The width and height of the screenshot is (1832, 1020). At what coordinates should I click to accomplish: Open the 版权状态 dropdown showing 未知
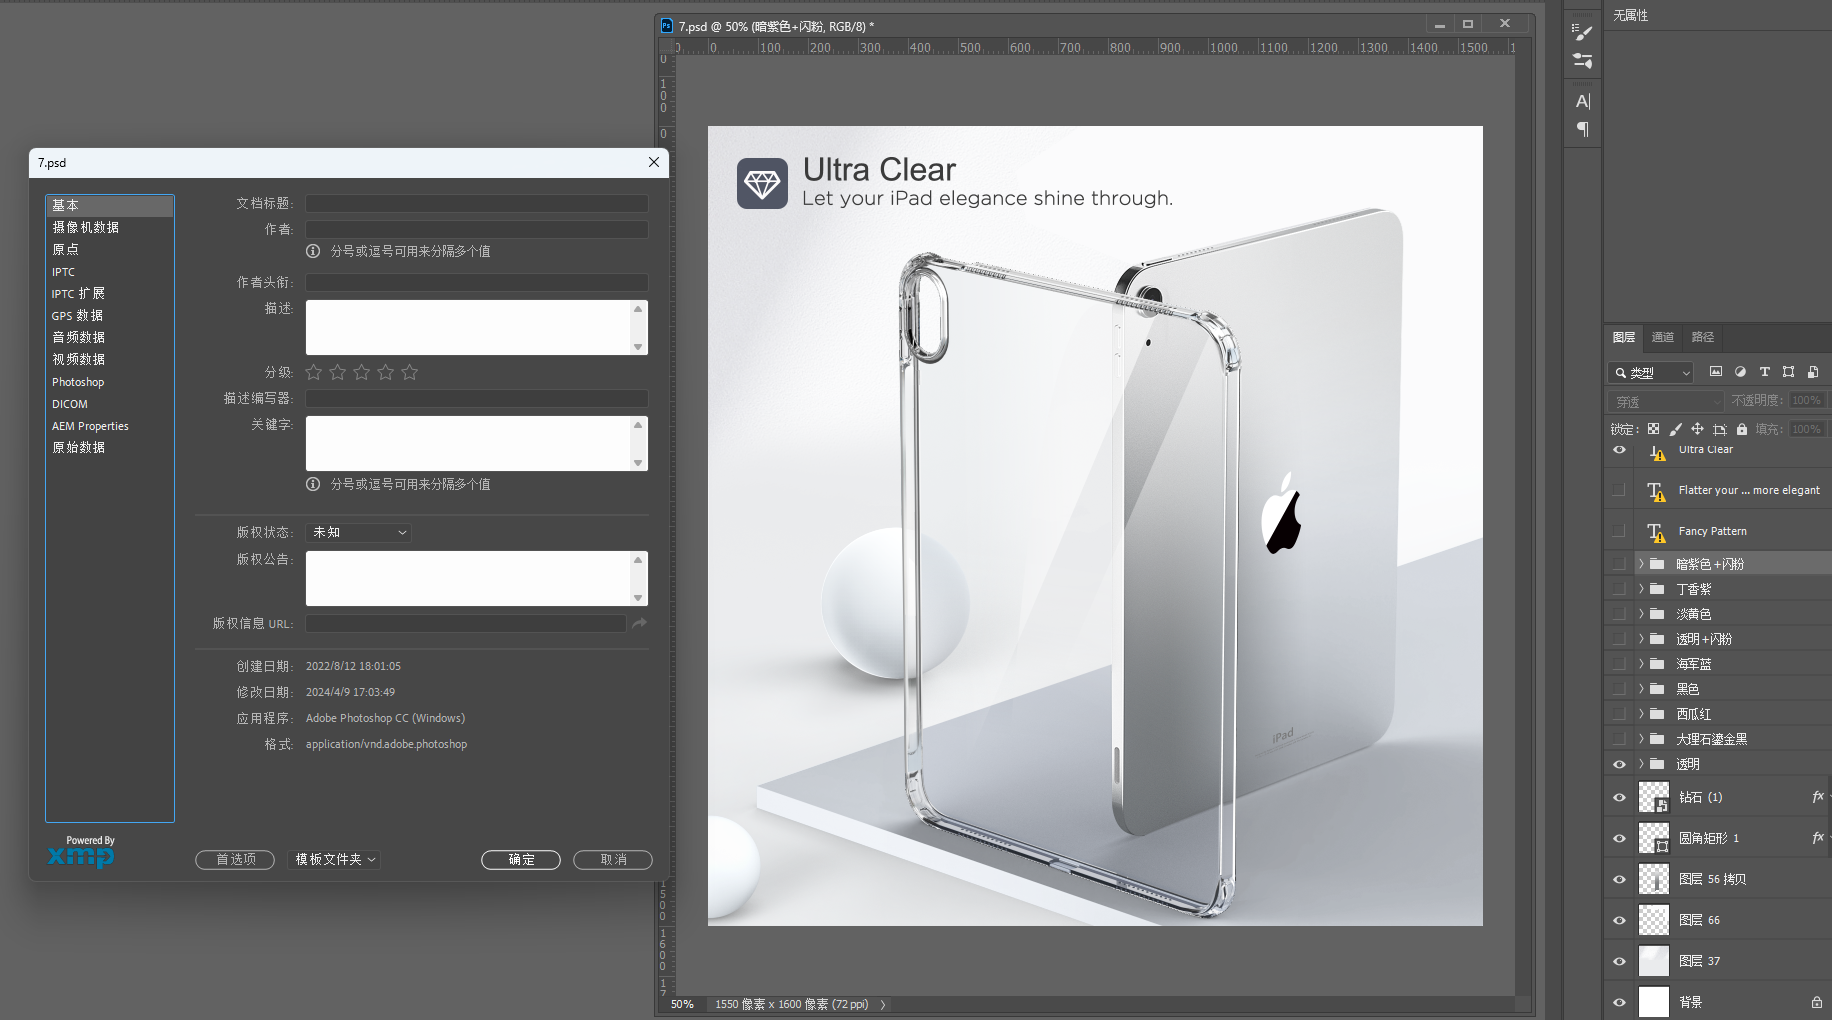pos(360,532)
